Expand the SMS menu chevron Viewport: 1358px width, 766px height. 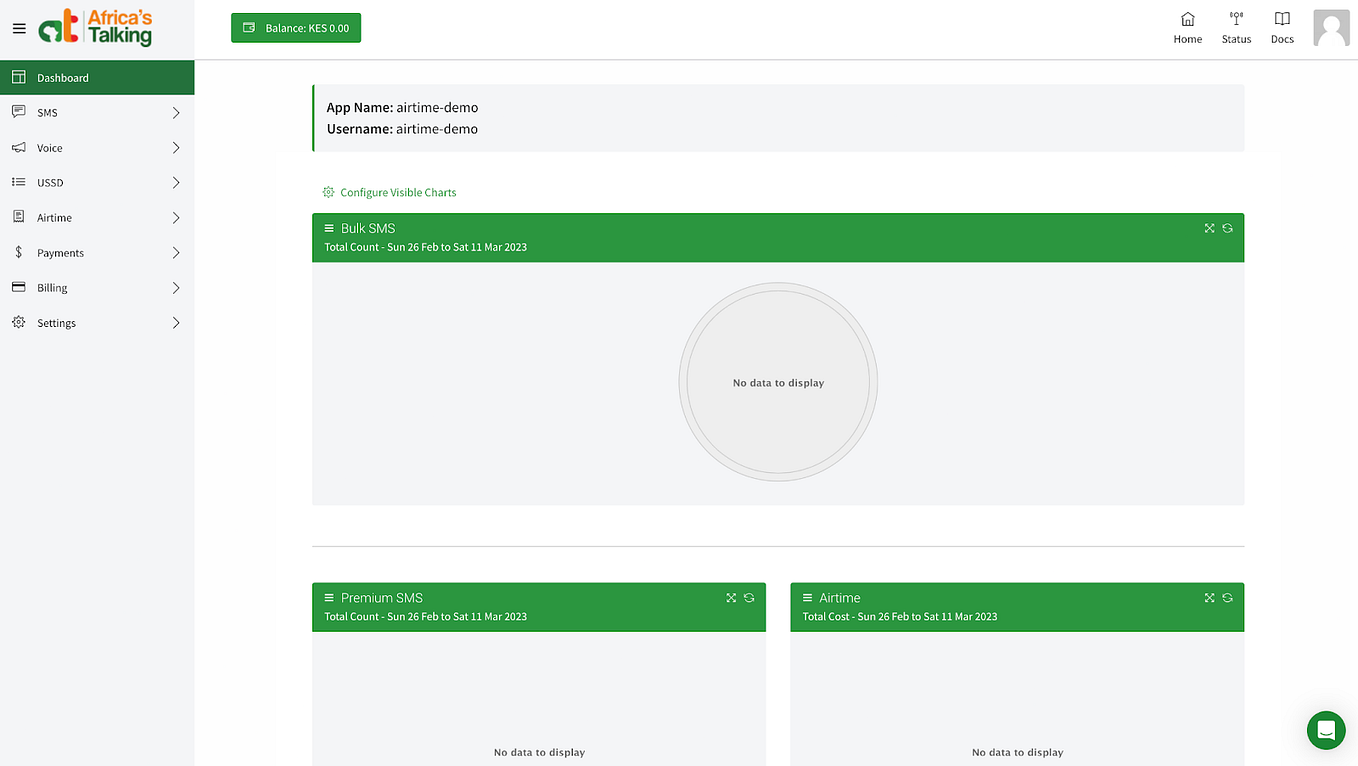coord(175,112)
